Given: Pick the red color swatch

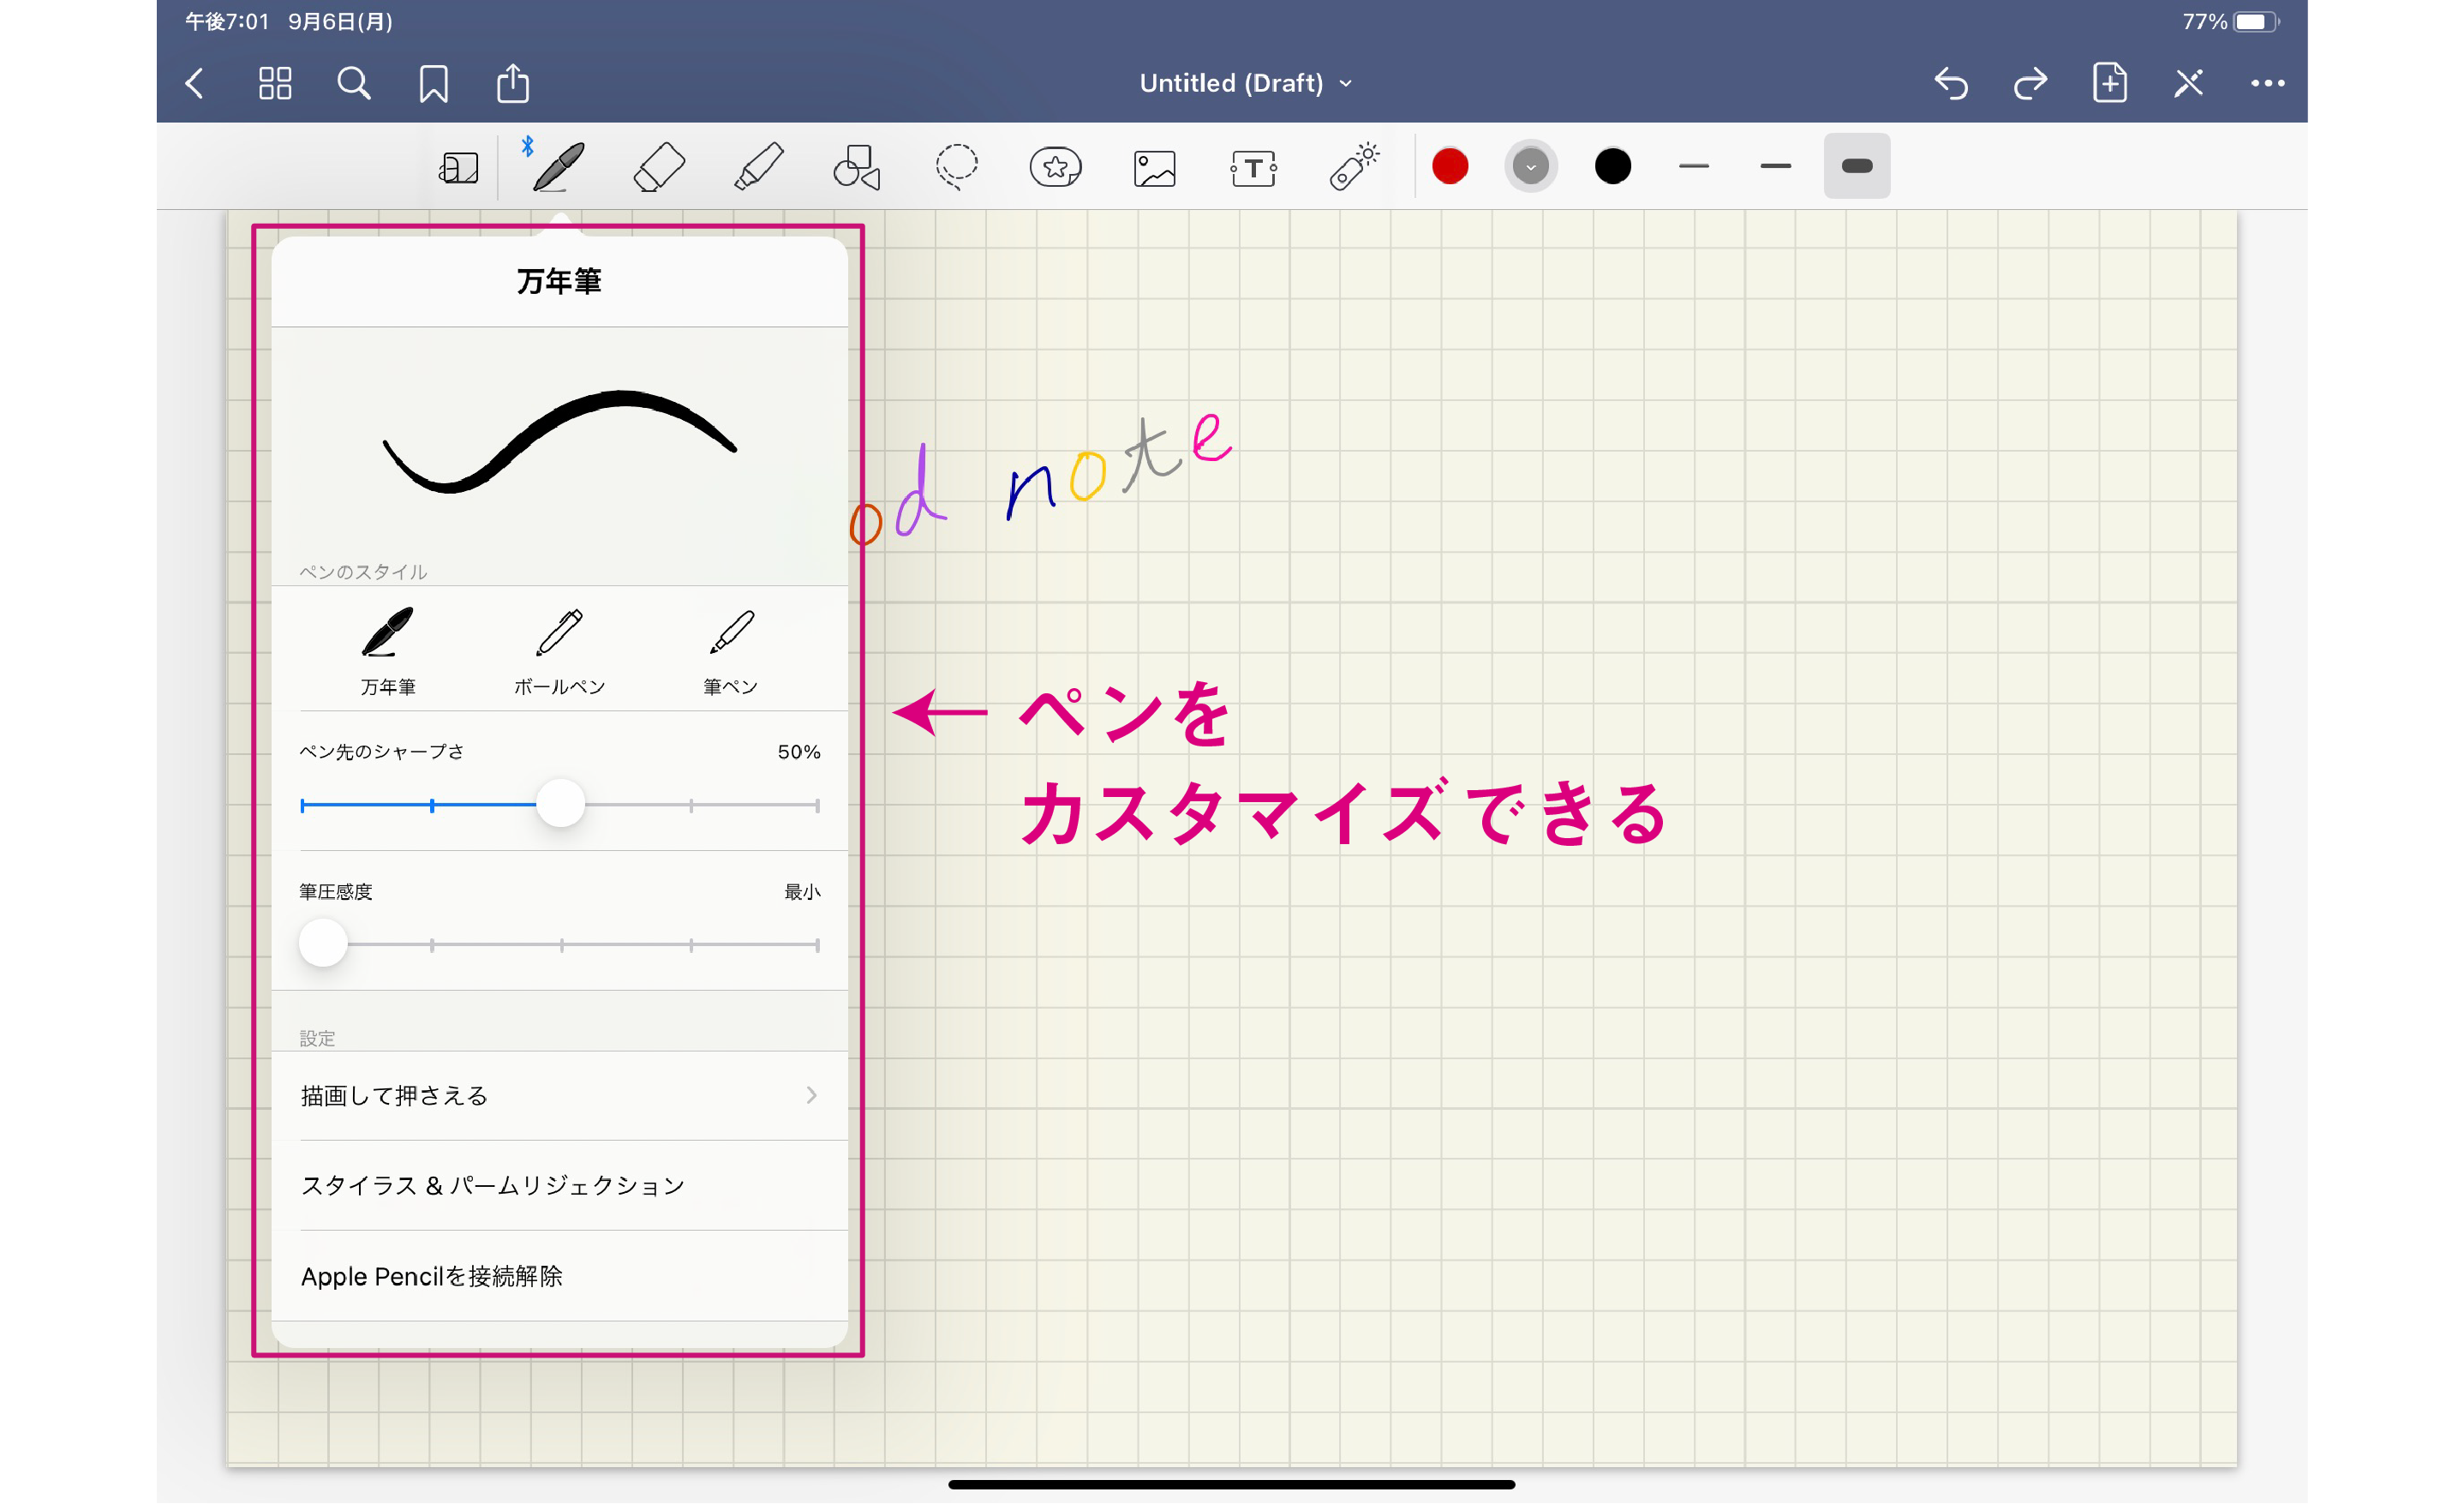Looking at the screenshot, I should click(x=1449, y=166).
